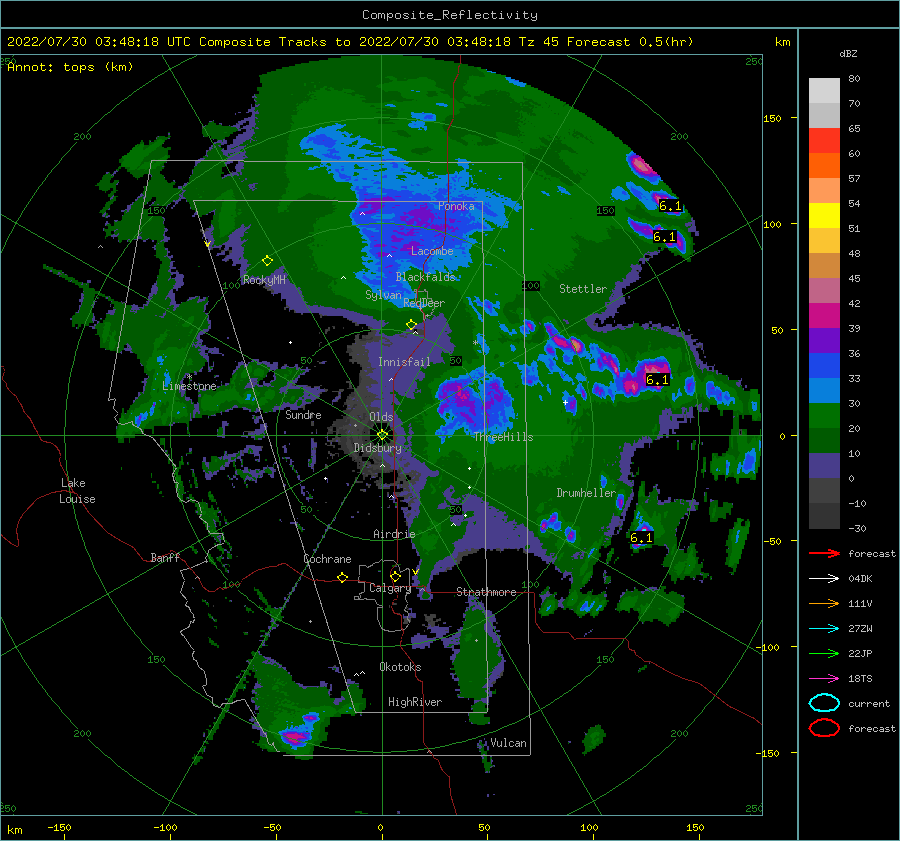900x841 pixels.
Task: Click the yellow 54–51 dBZ color swatch
Action: [824, 215]
